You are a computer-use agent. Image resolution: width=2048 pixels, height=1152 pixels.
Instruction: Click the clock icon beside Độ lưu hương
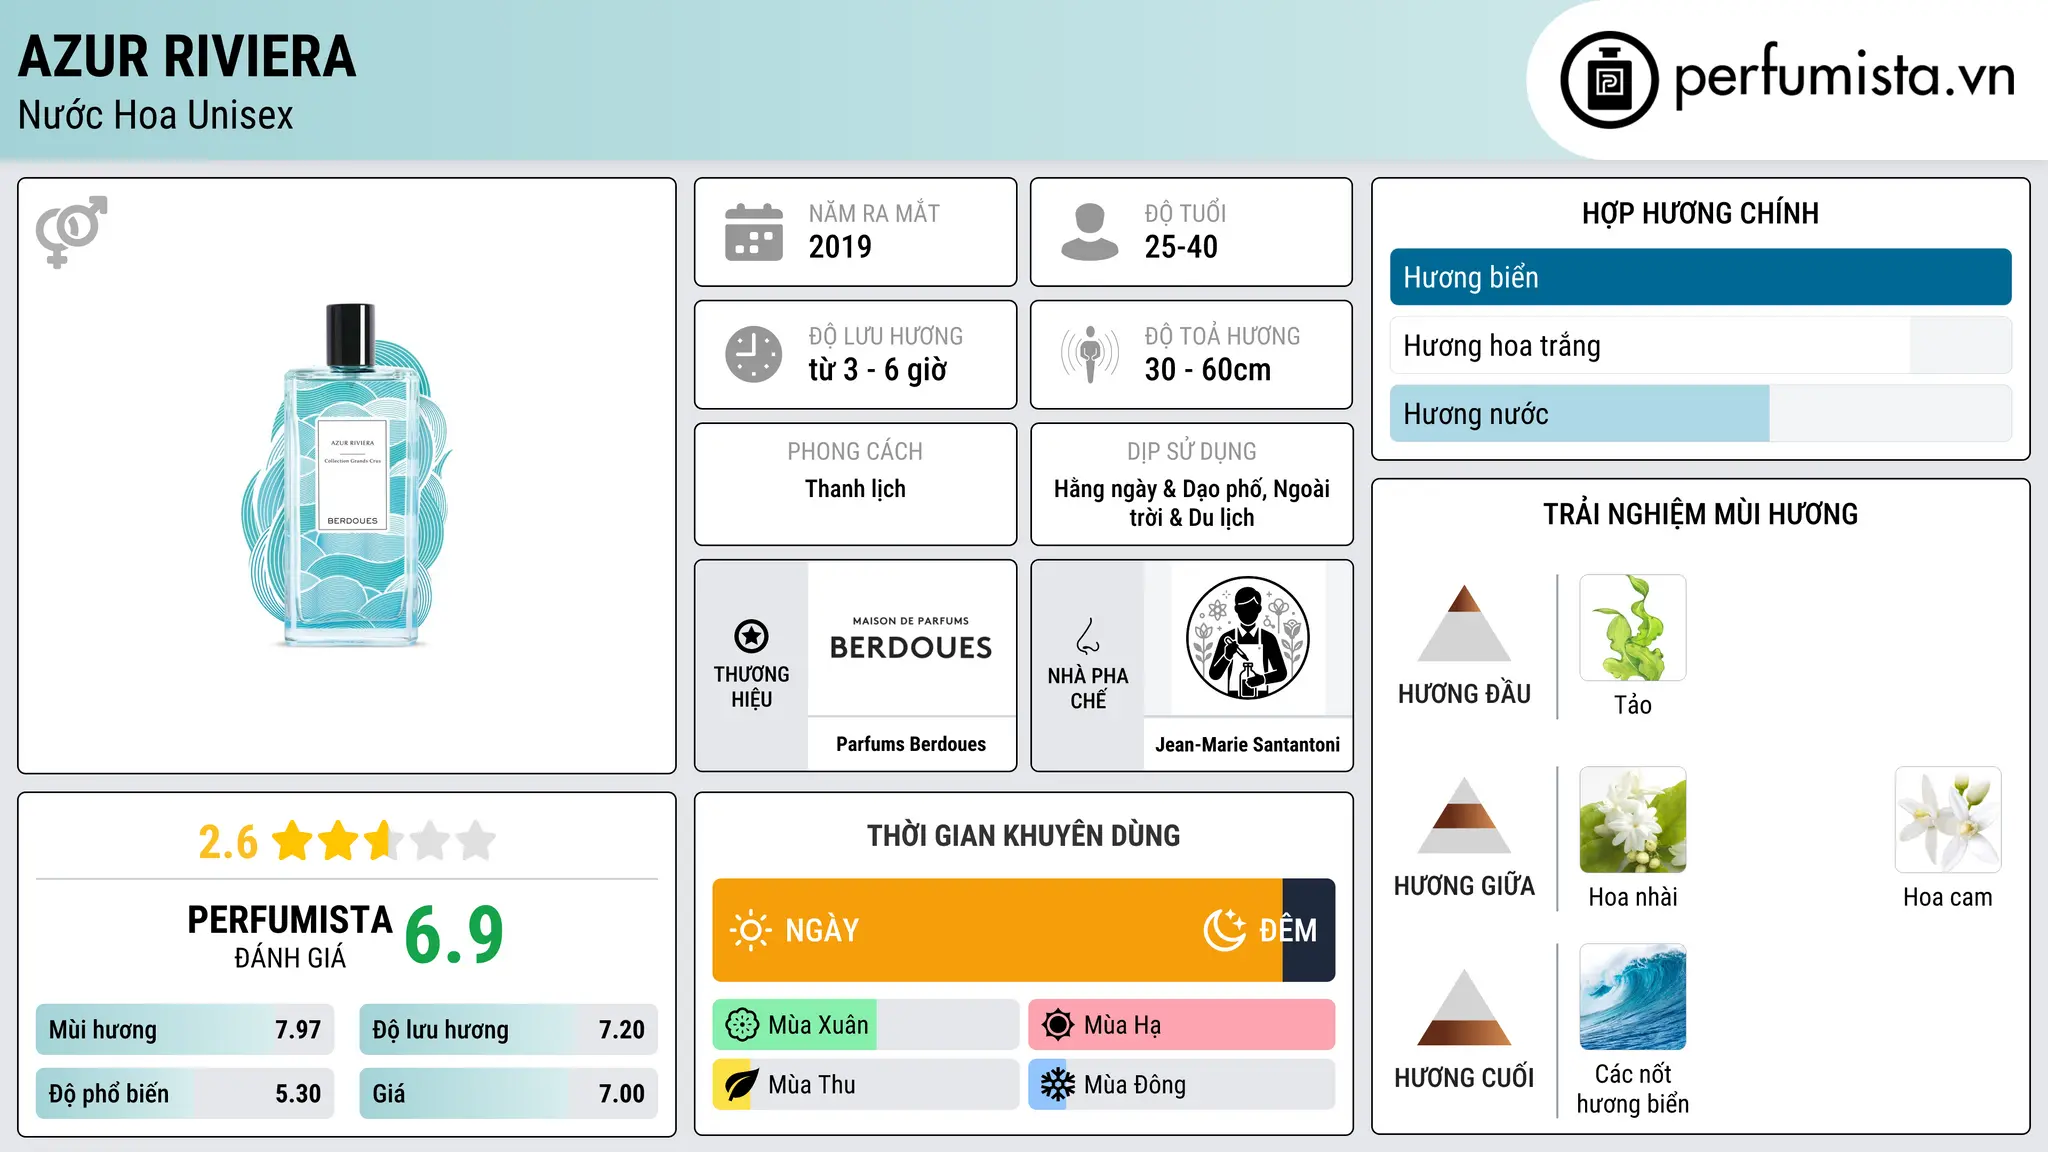[754, 354]
